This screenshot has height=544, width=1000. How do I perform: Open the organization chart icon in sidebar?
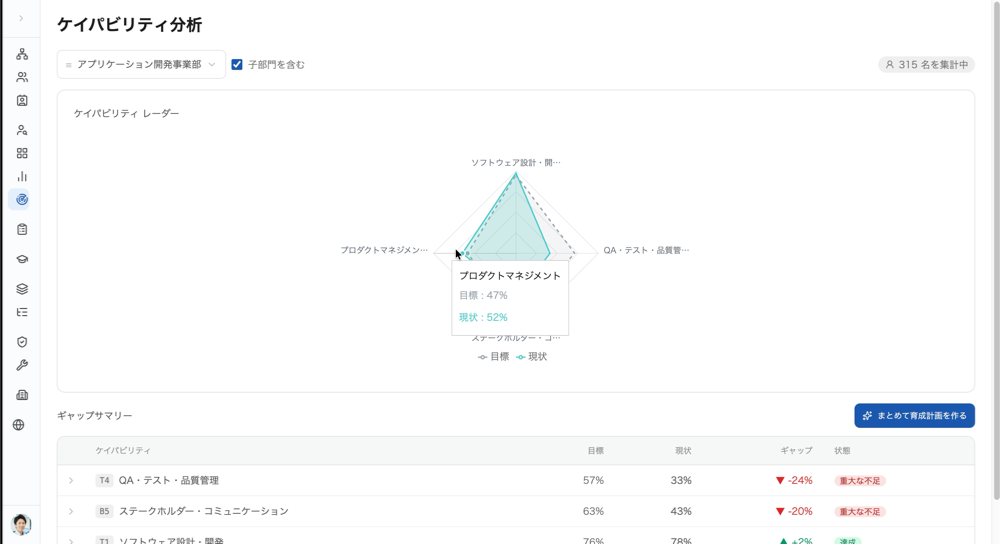pos(22,54)
